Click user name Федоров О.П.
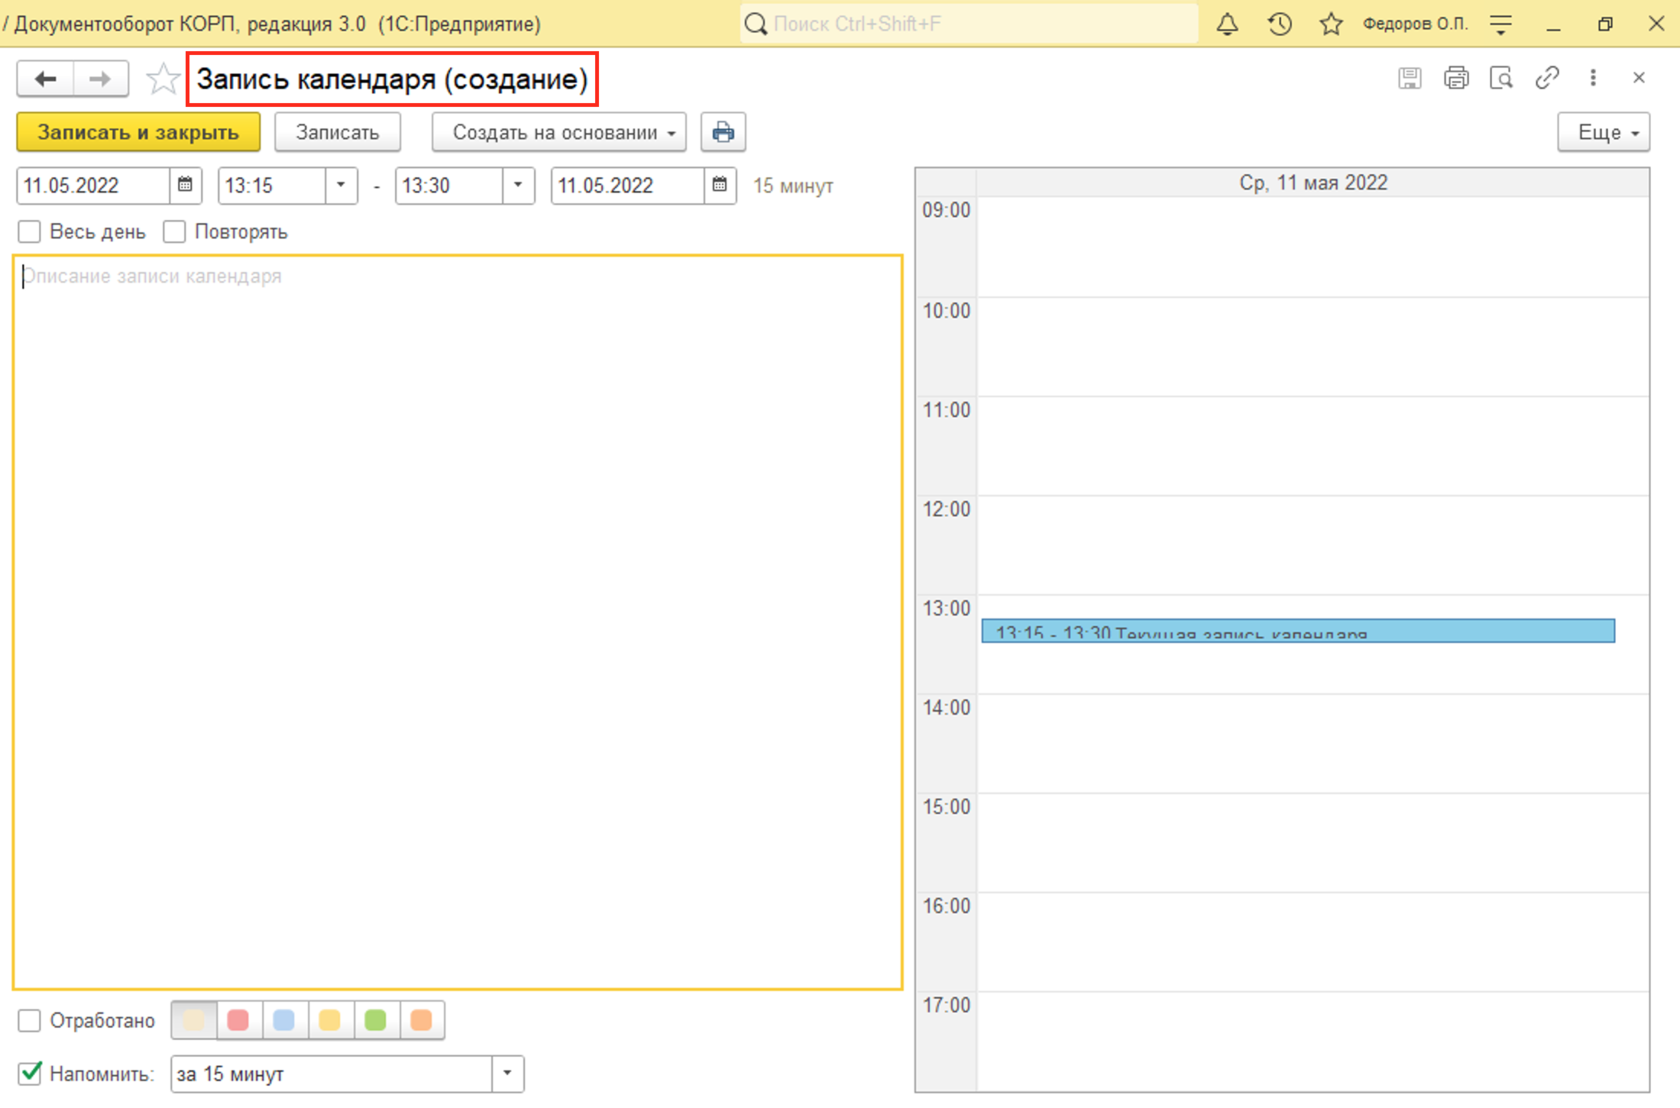1680x1108 pixels. tap(1415, 24)
